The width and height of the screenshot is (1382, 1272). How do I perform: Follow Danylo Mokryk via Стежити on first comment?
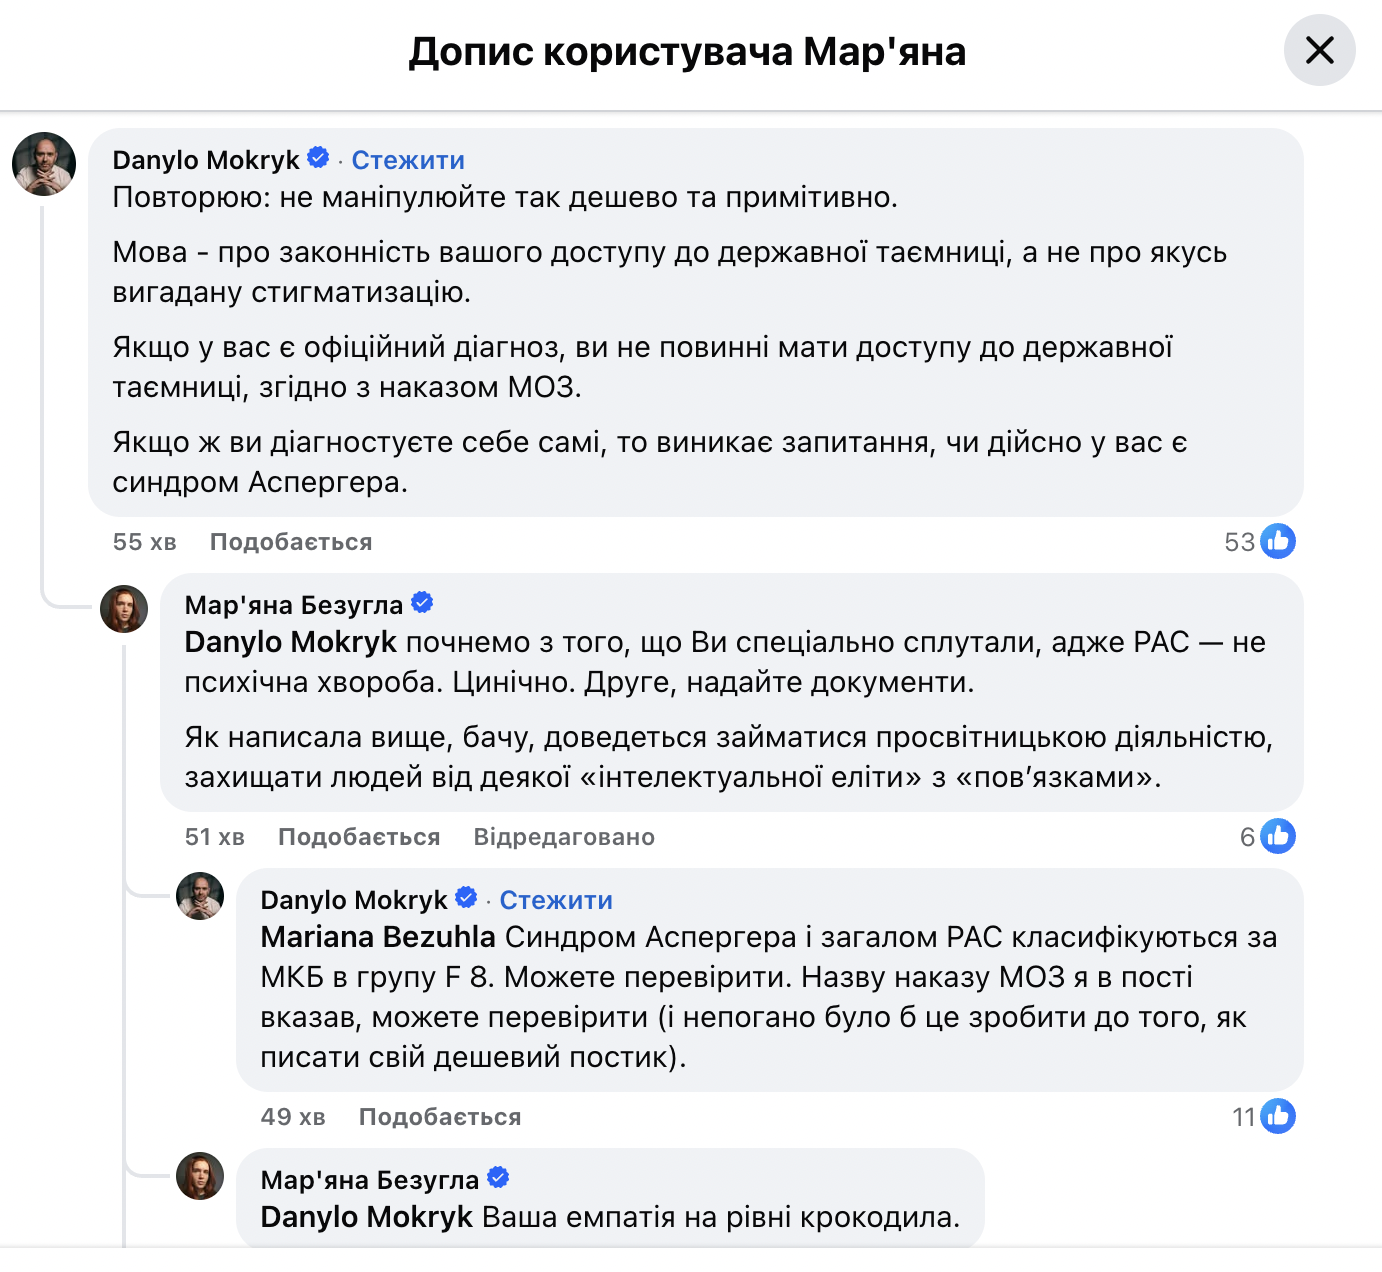point(408,160)
